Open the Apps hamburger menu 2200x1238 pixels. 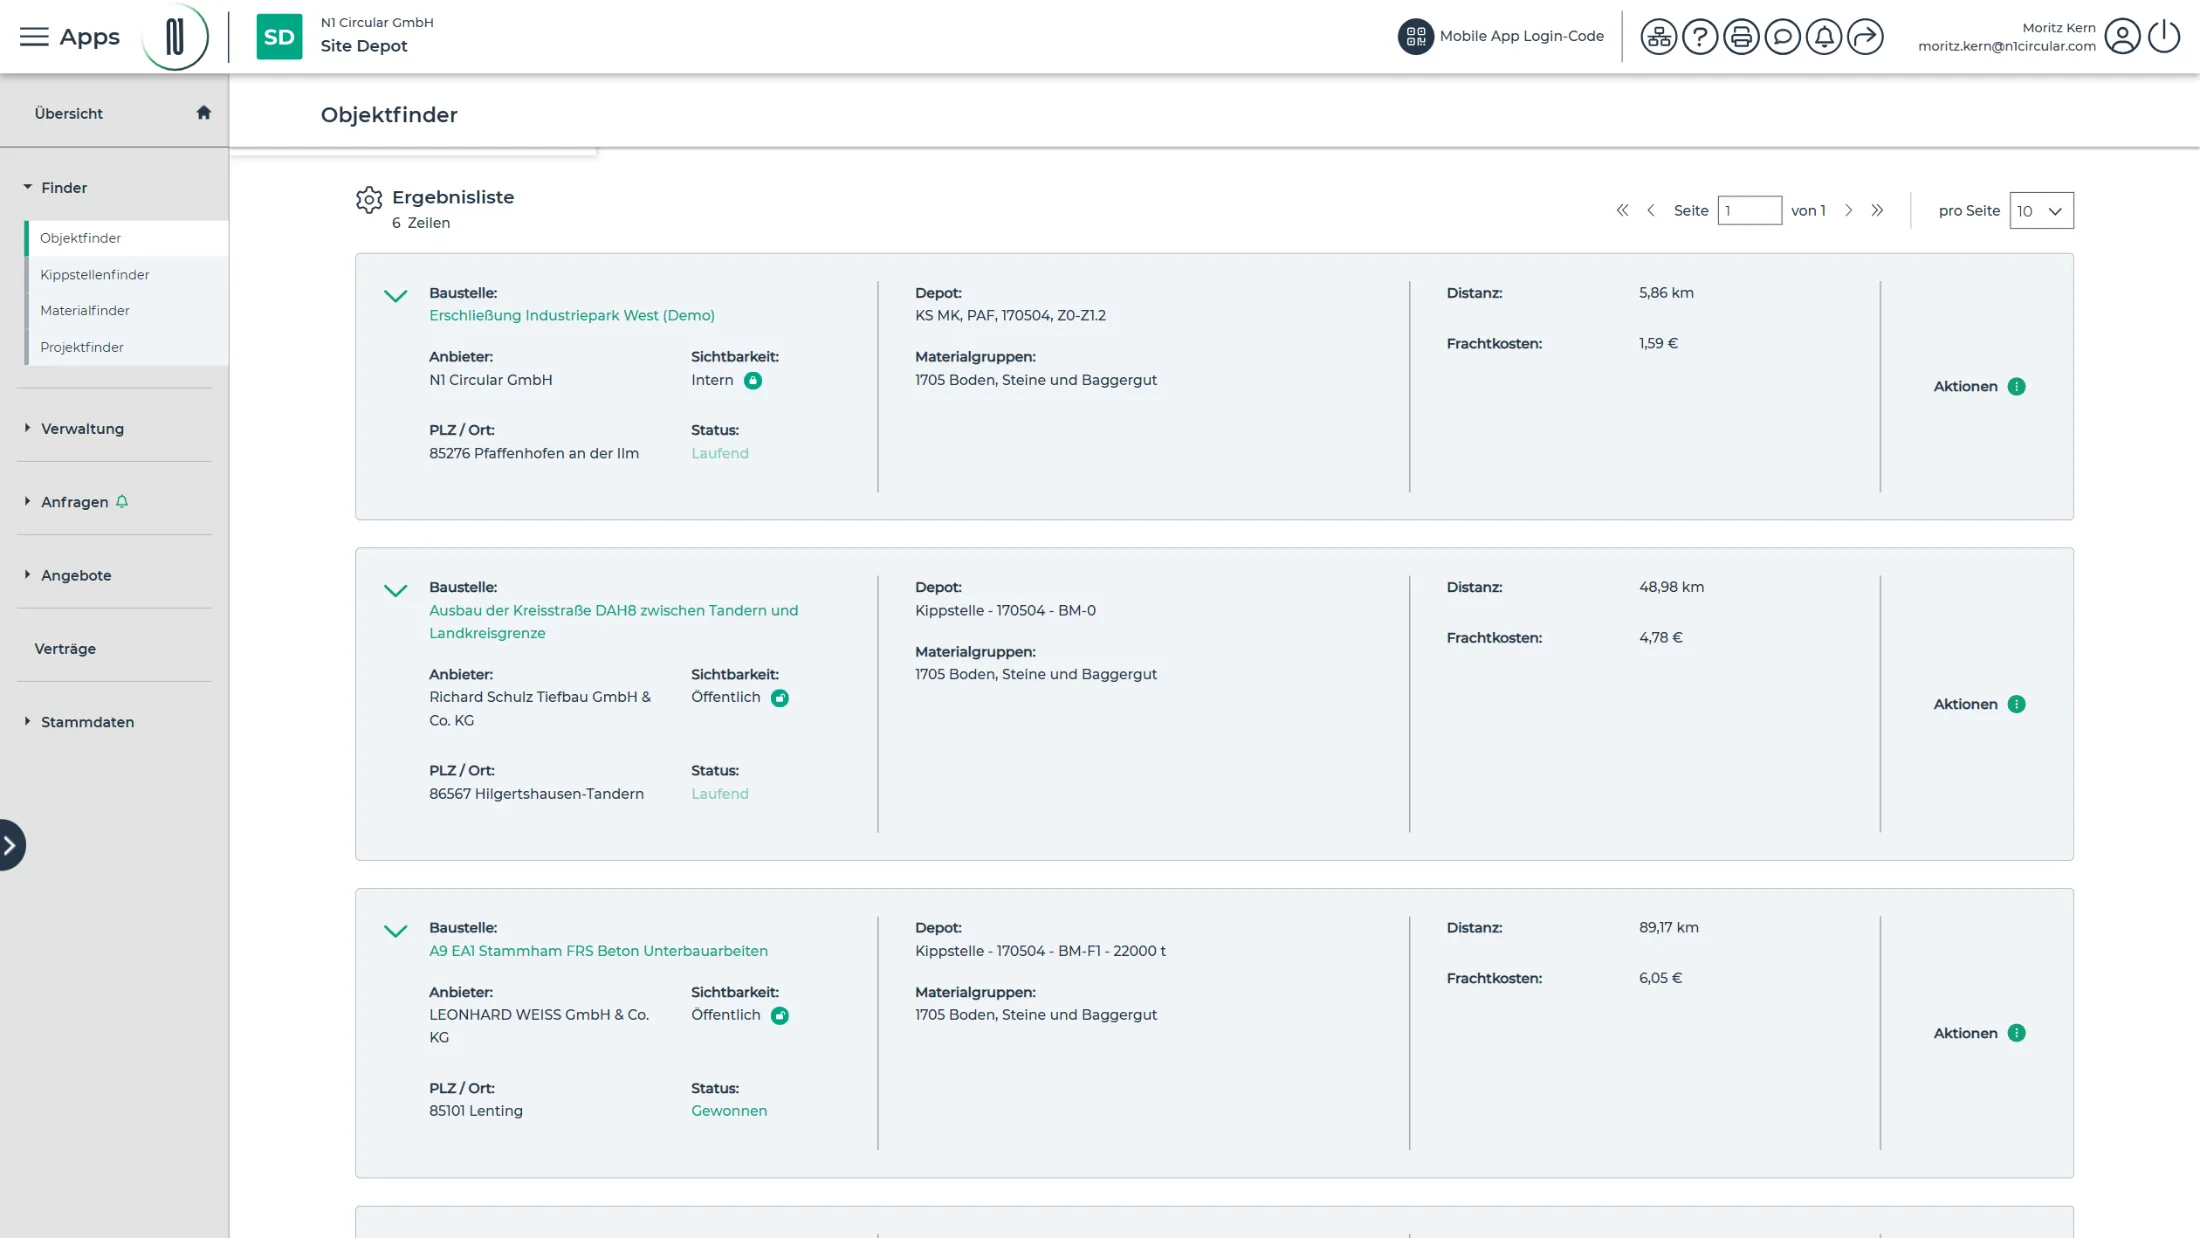pyautogui.click(x=34, y=37)
